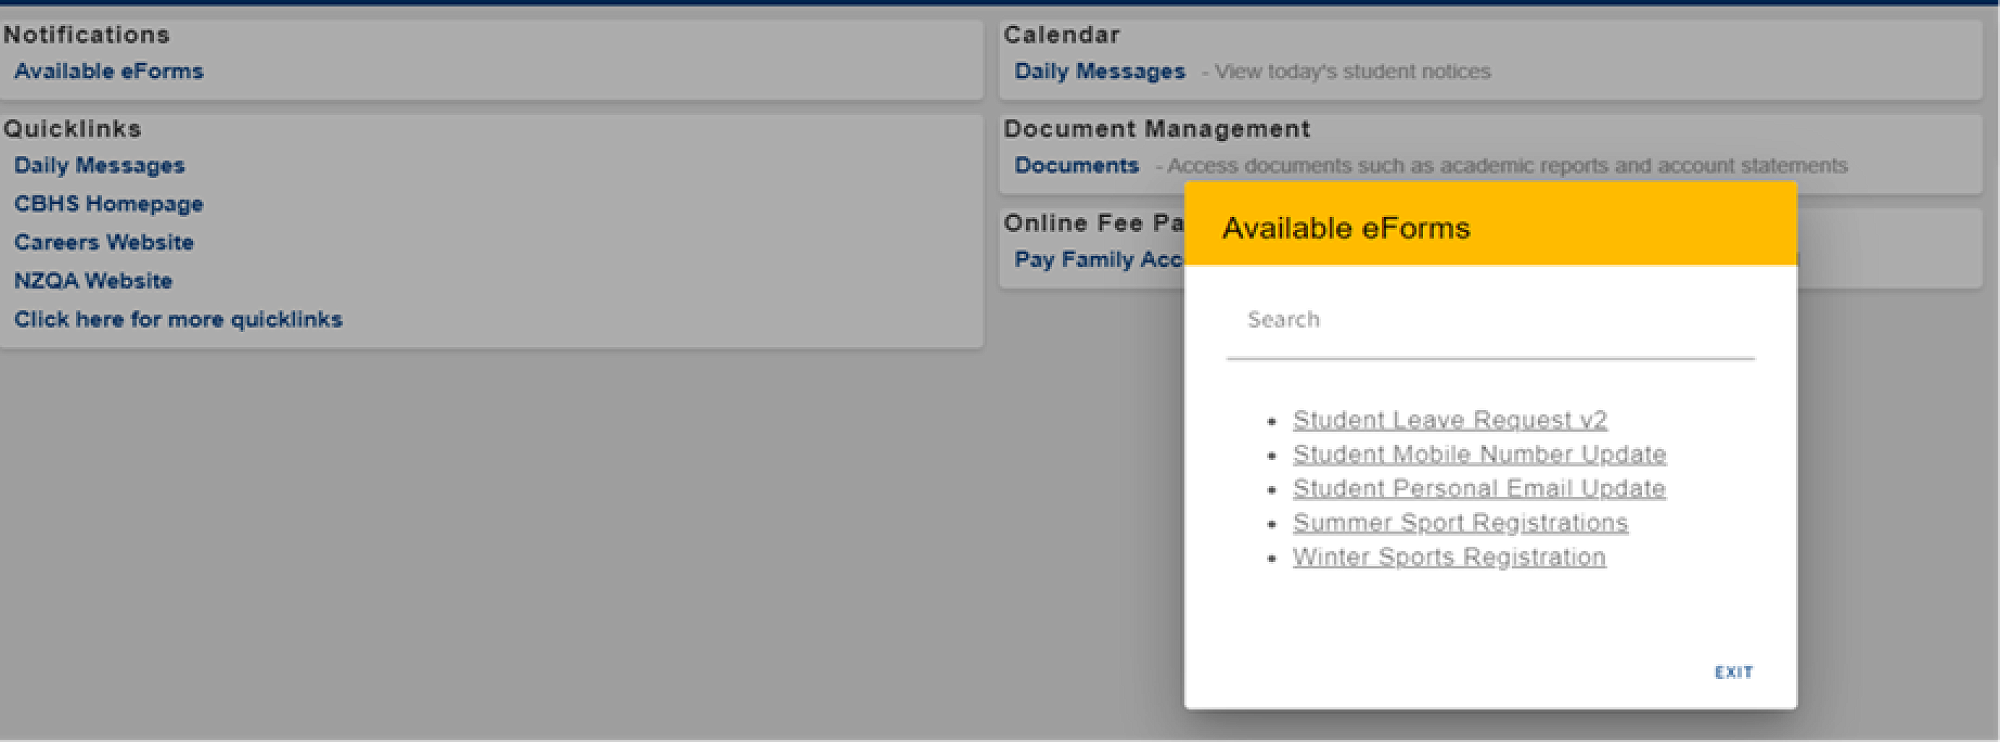Focus the Search field in the eForms dialog
Image resolution: width=2000 pixels, height=742 pixels.
[x=1489, y=320]
